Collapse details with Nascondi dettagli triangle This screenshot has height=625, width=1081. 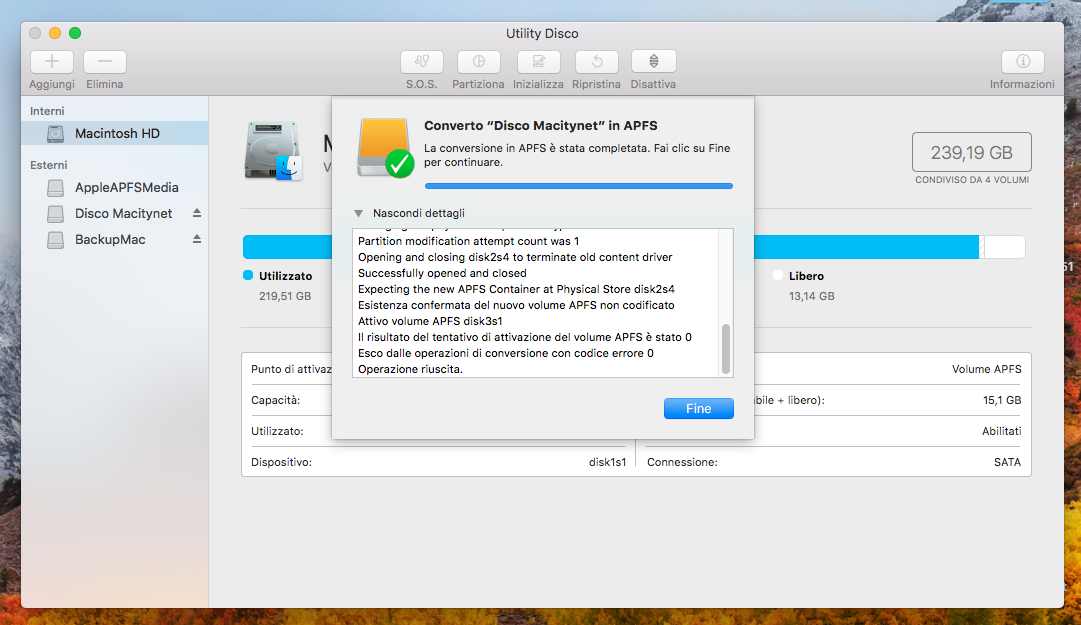tap(358, 213)
